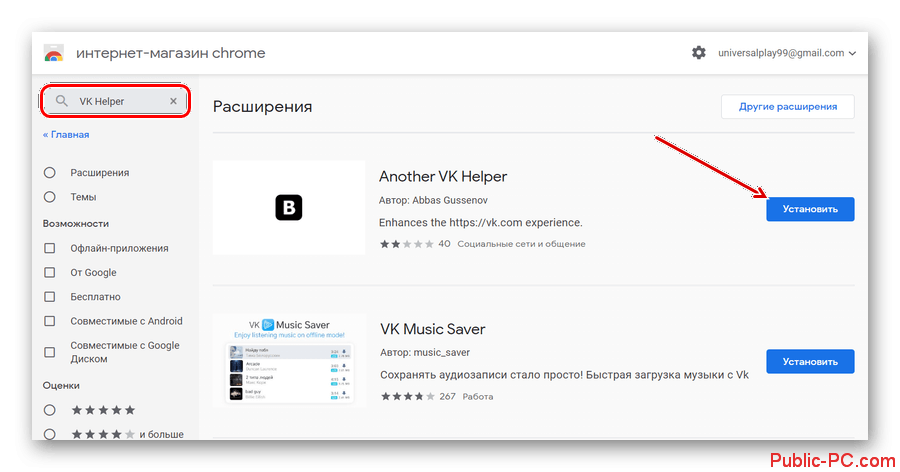Image resolution: width=900 pixels, height=472 pixels.
Task: Tick the Бесплатно checkbox
Action: (x=50, y=297)
